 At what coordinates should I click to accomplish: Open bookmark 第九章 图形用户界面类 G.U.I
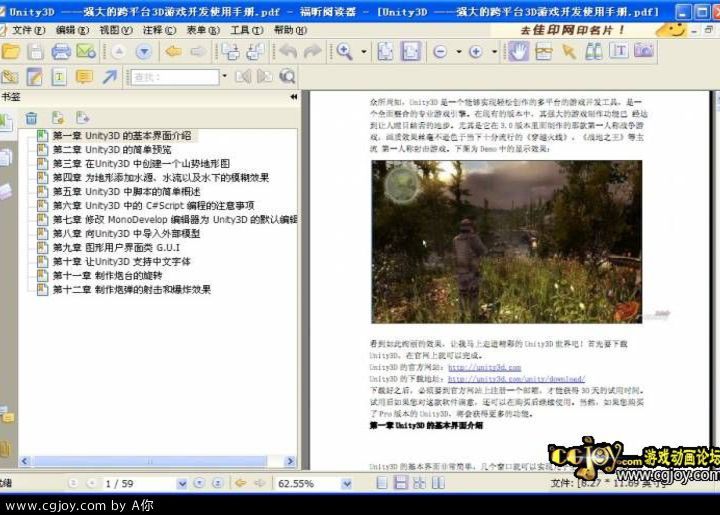[x=116, y=248]
